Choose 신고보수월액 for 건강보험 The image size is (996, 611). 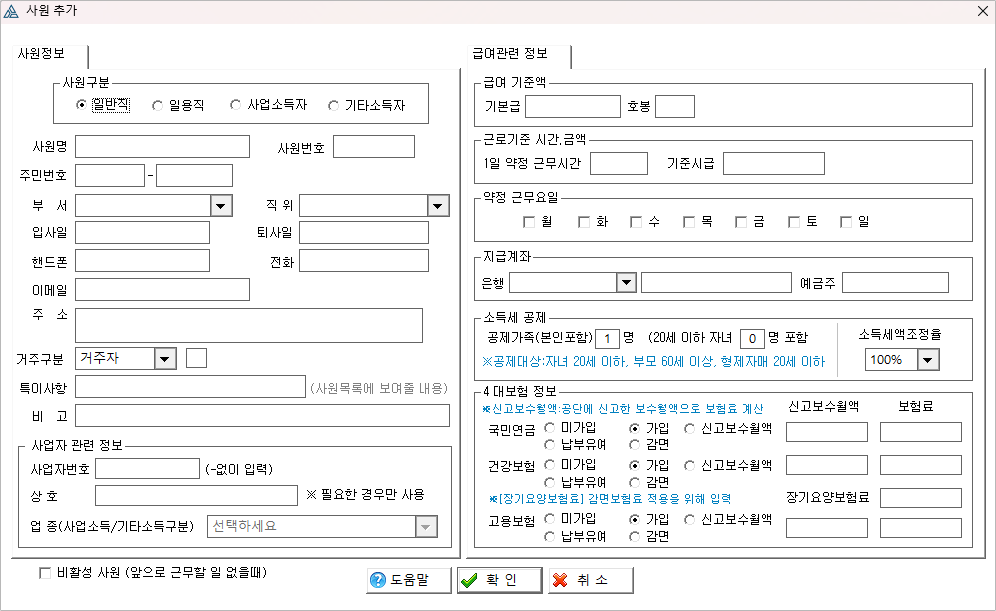click(x=689, y=466)
